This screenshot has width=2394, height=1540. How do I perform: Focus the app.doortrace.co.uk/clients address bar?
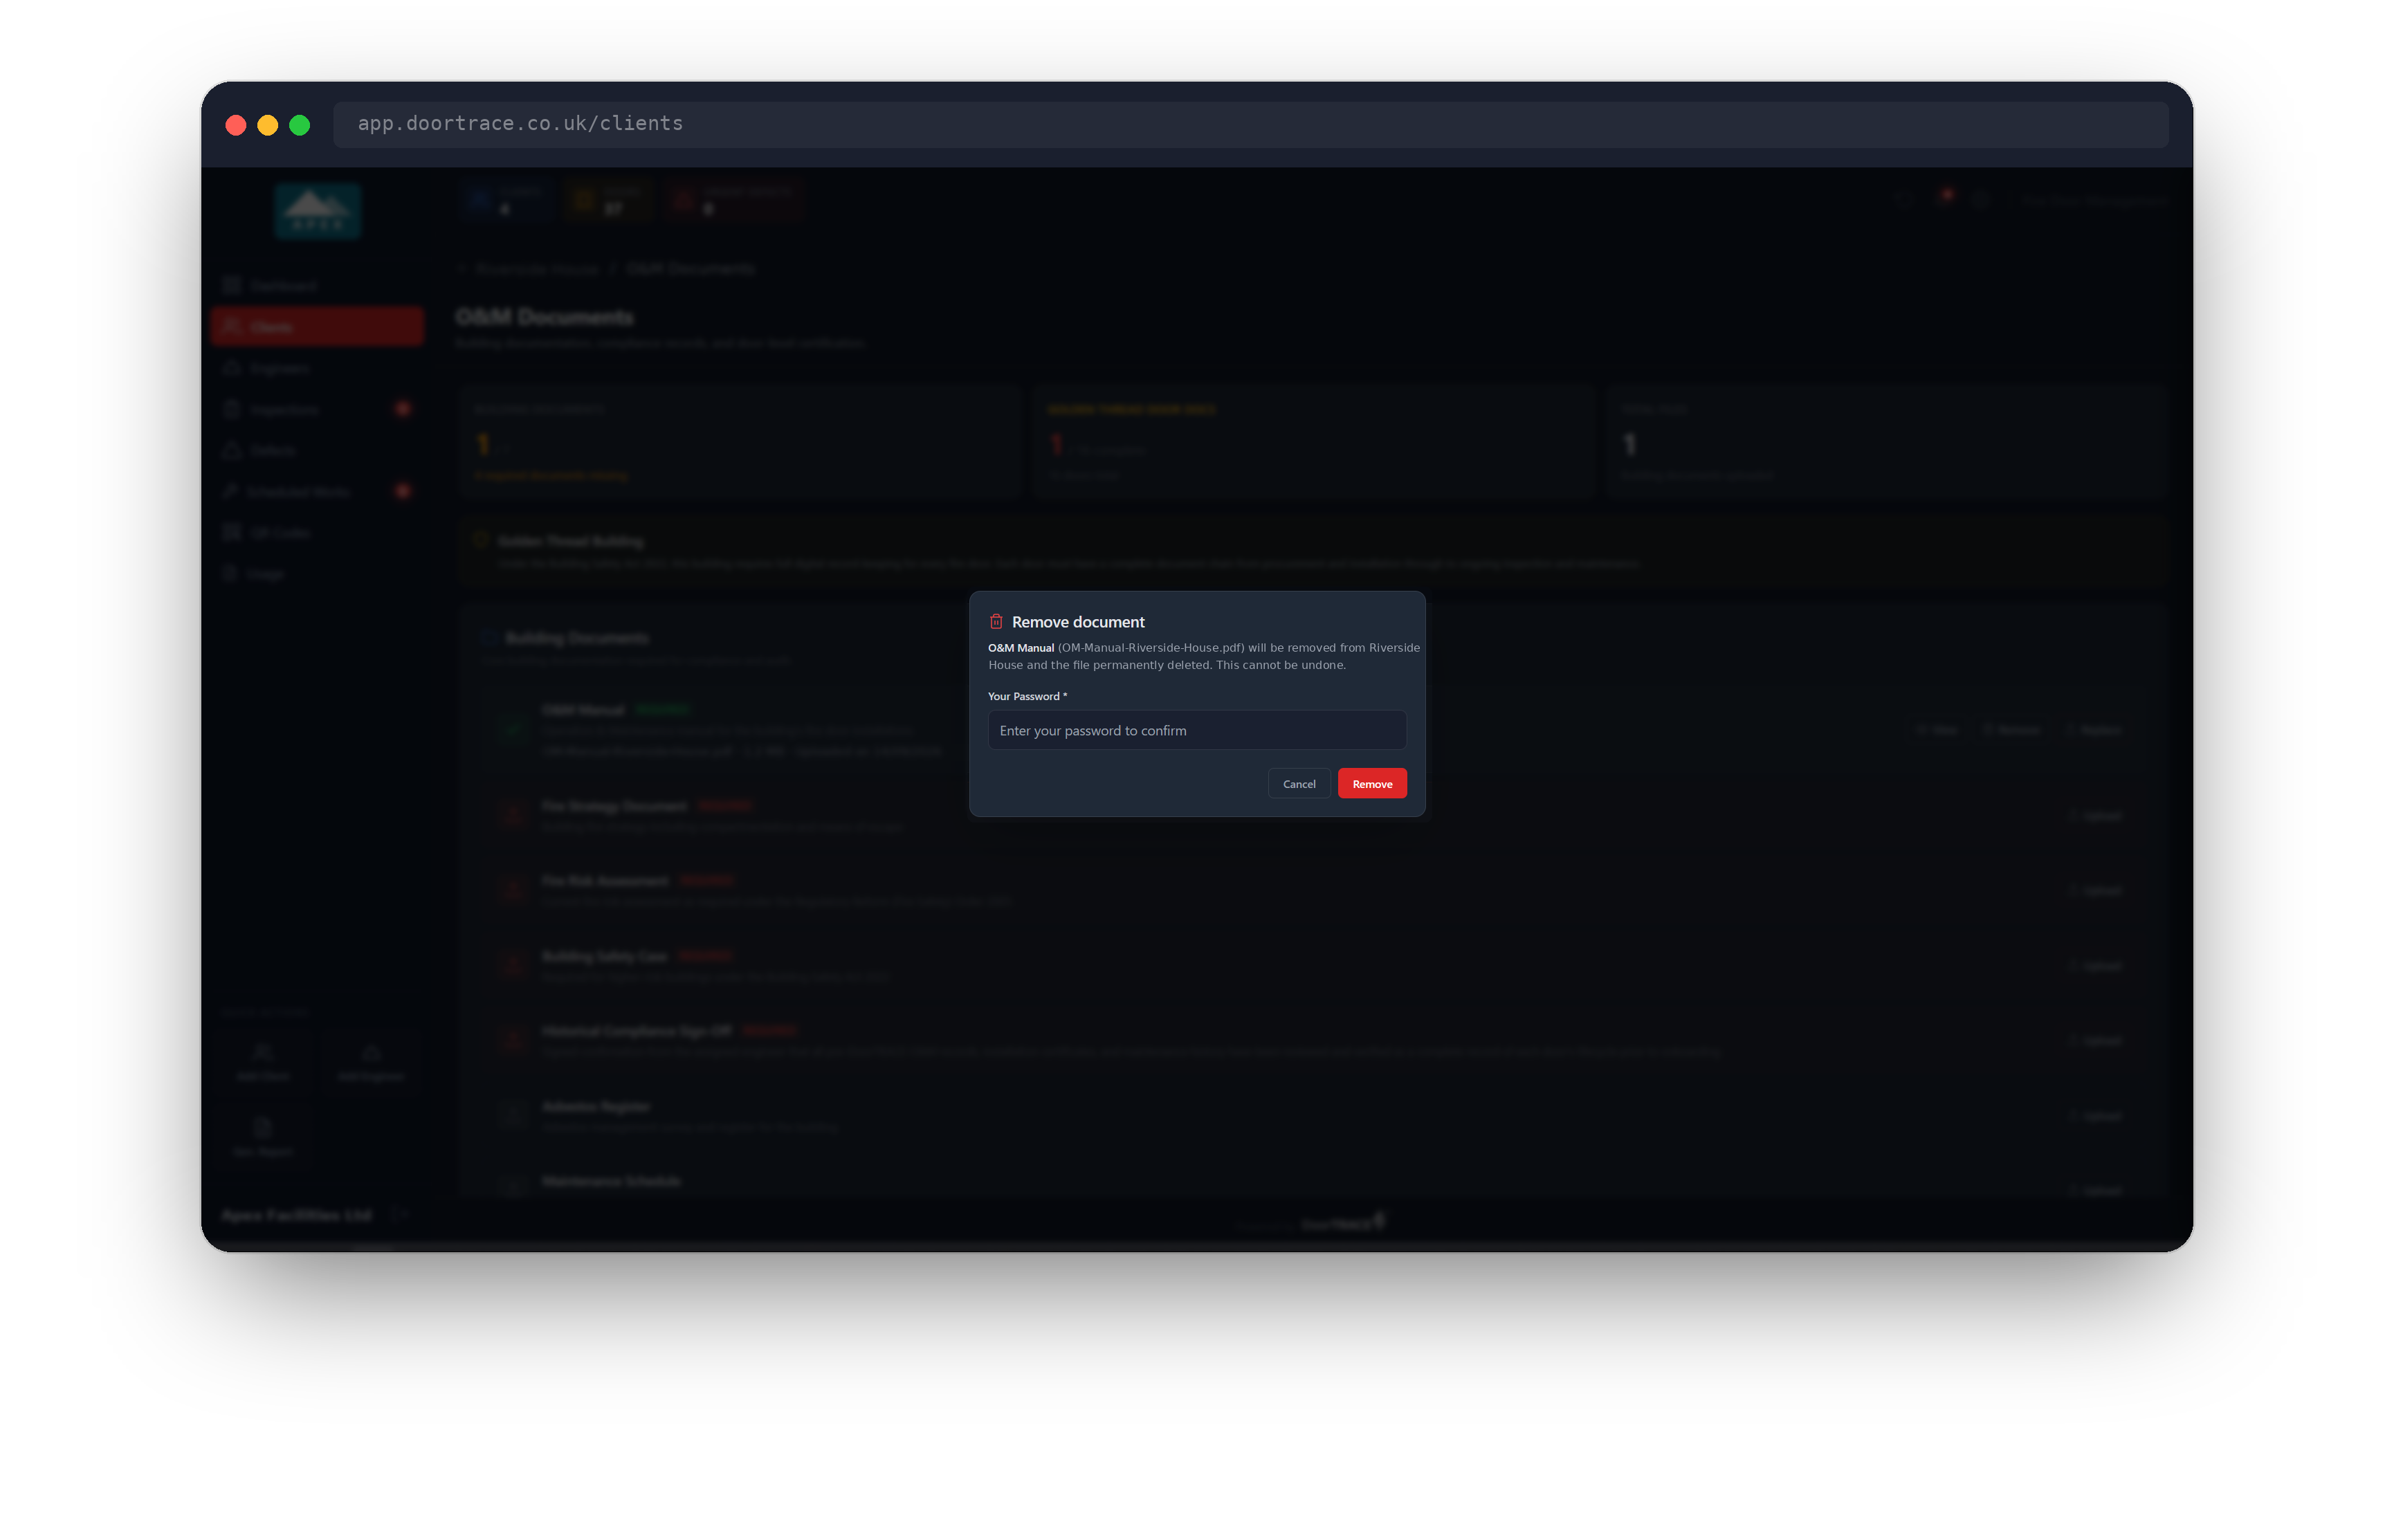pyautogui.click(x=1250, y=124)
